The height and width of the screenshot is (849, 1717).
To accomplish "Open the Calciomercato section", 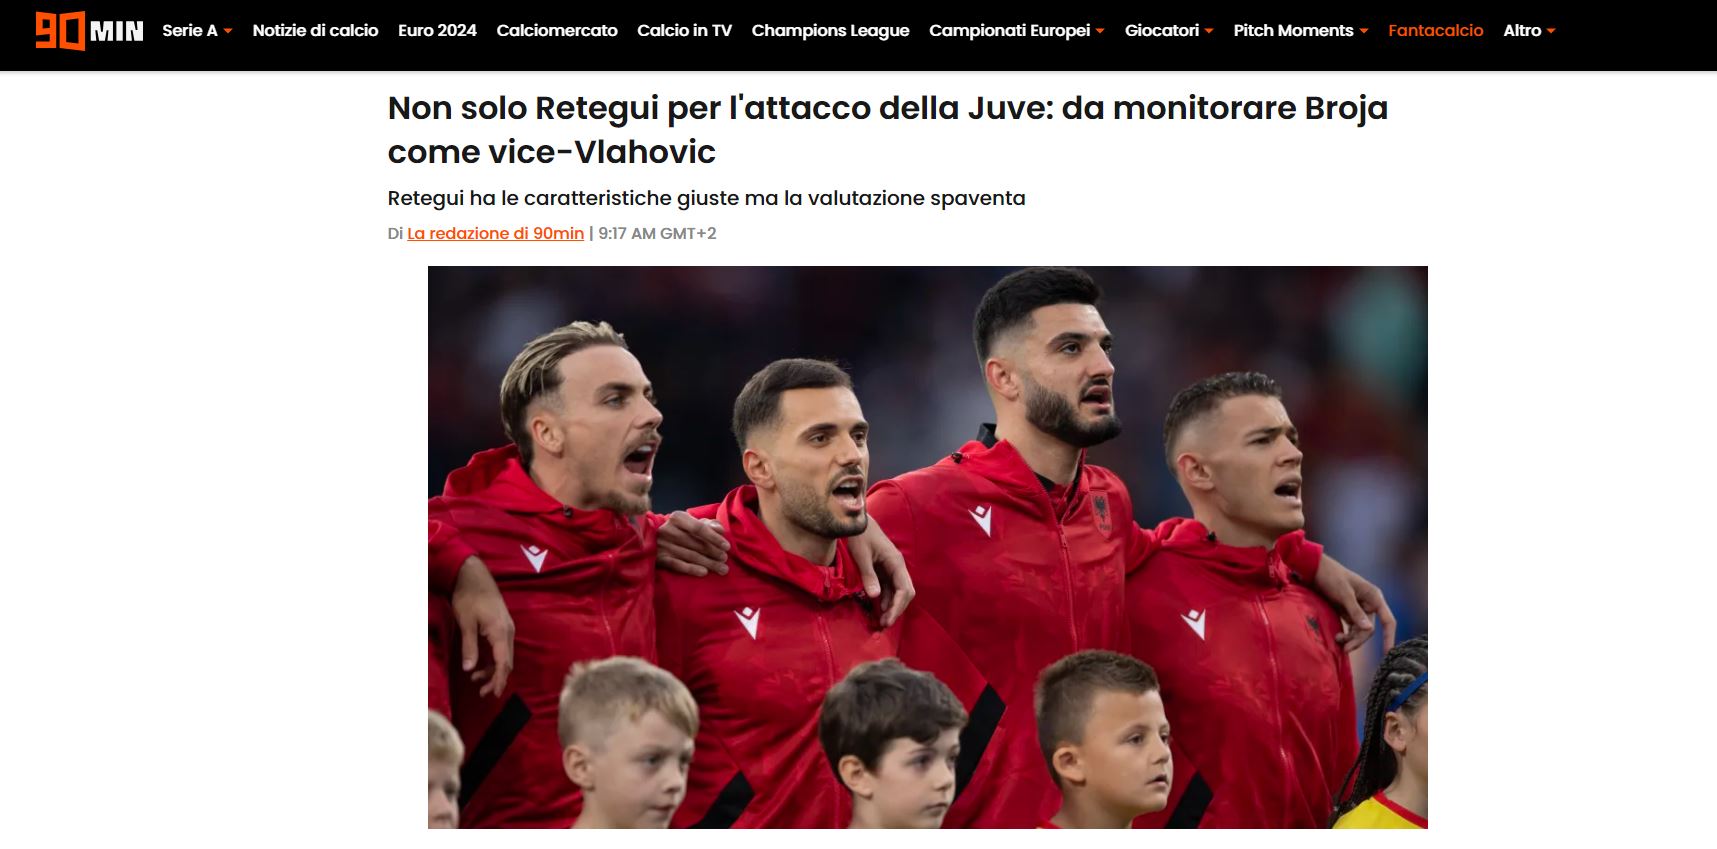I will [x=557, y=31].
